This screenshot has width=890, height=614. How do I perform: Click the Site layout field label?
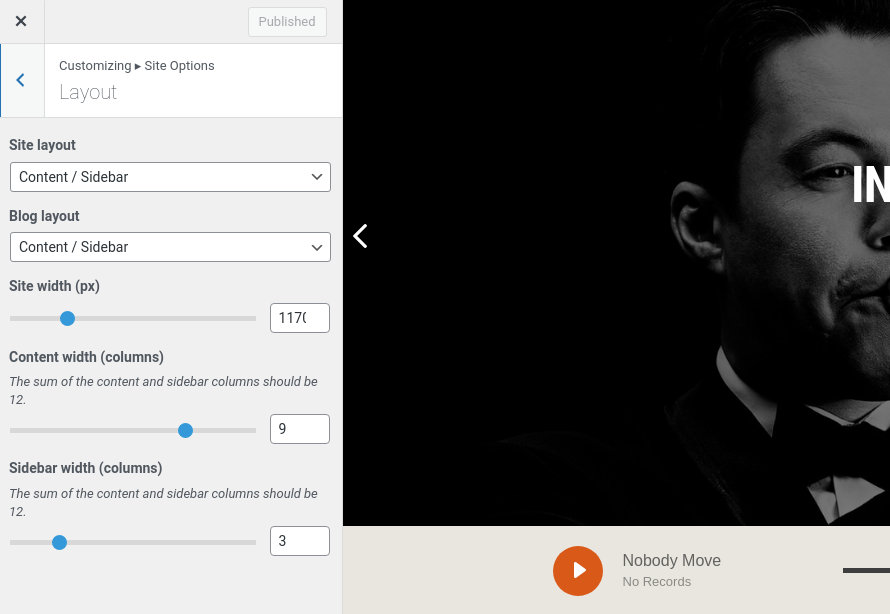click(42, 145)
